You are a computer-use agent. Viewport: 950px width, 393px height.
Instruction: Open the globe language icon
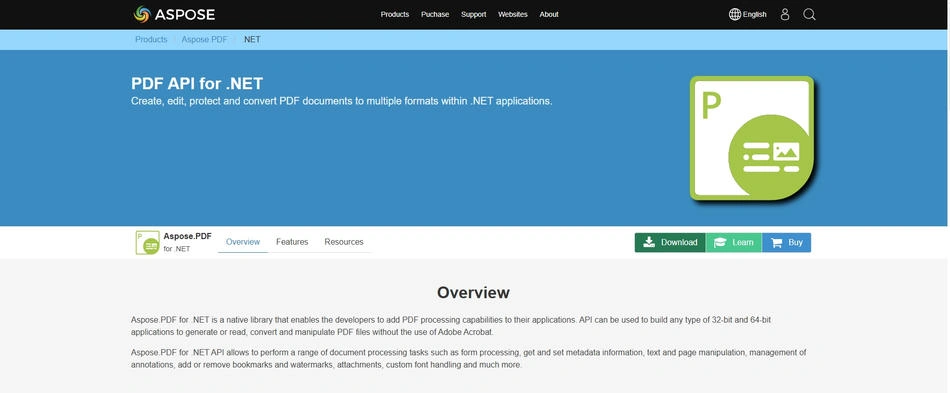pos(734,15)
